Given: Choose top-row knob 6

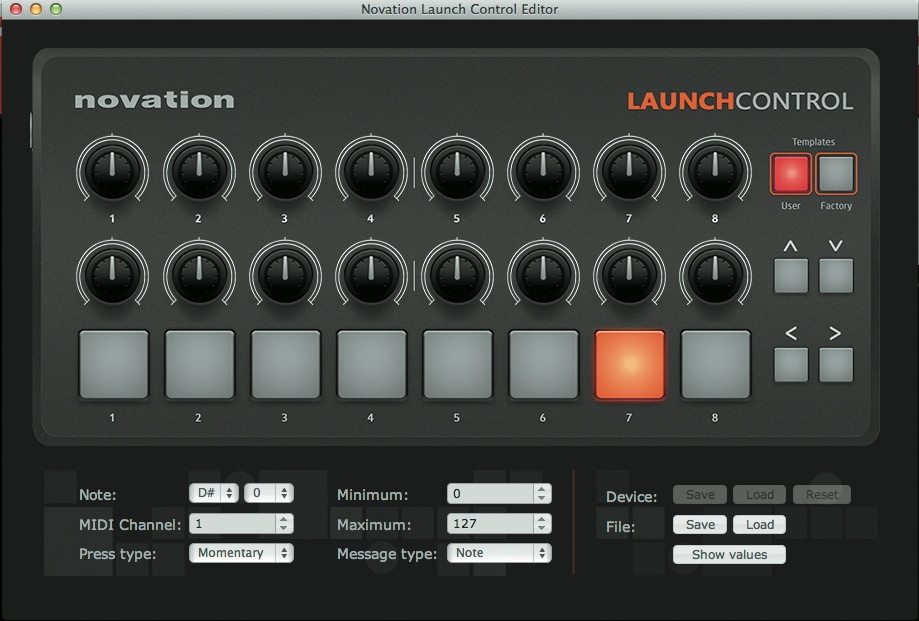Looking at the screenshot, I should pyautogui.click(x=543, y=170).
